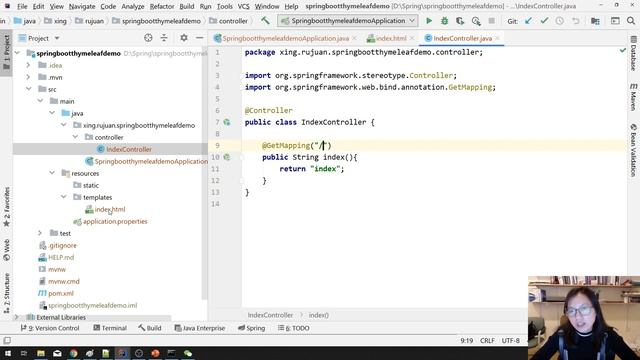Screen dimensions: 640x360
Task: Click locate file target icon in Project panel
Action: (x=148, y=38)
